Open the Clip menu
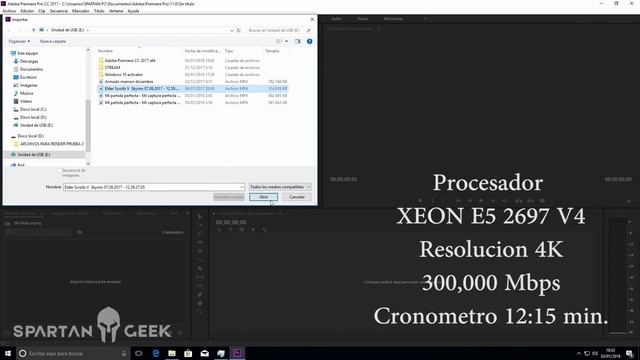 coord(42,11)
